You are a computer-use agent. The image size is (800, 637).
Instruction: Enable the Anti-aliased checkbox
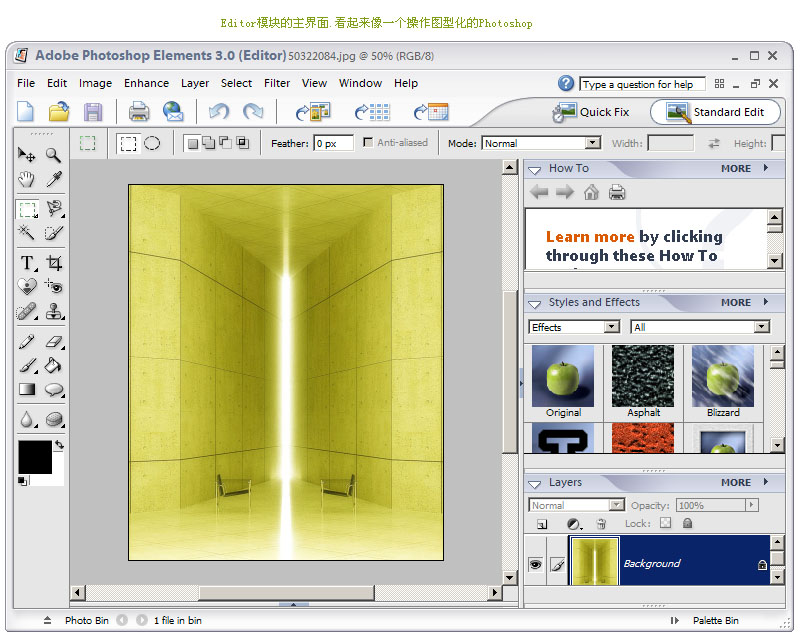[367, 142]
